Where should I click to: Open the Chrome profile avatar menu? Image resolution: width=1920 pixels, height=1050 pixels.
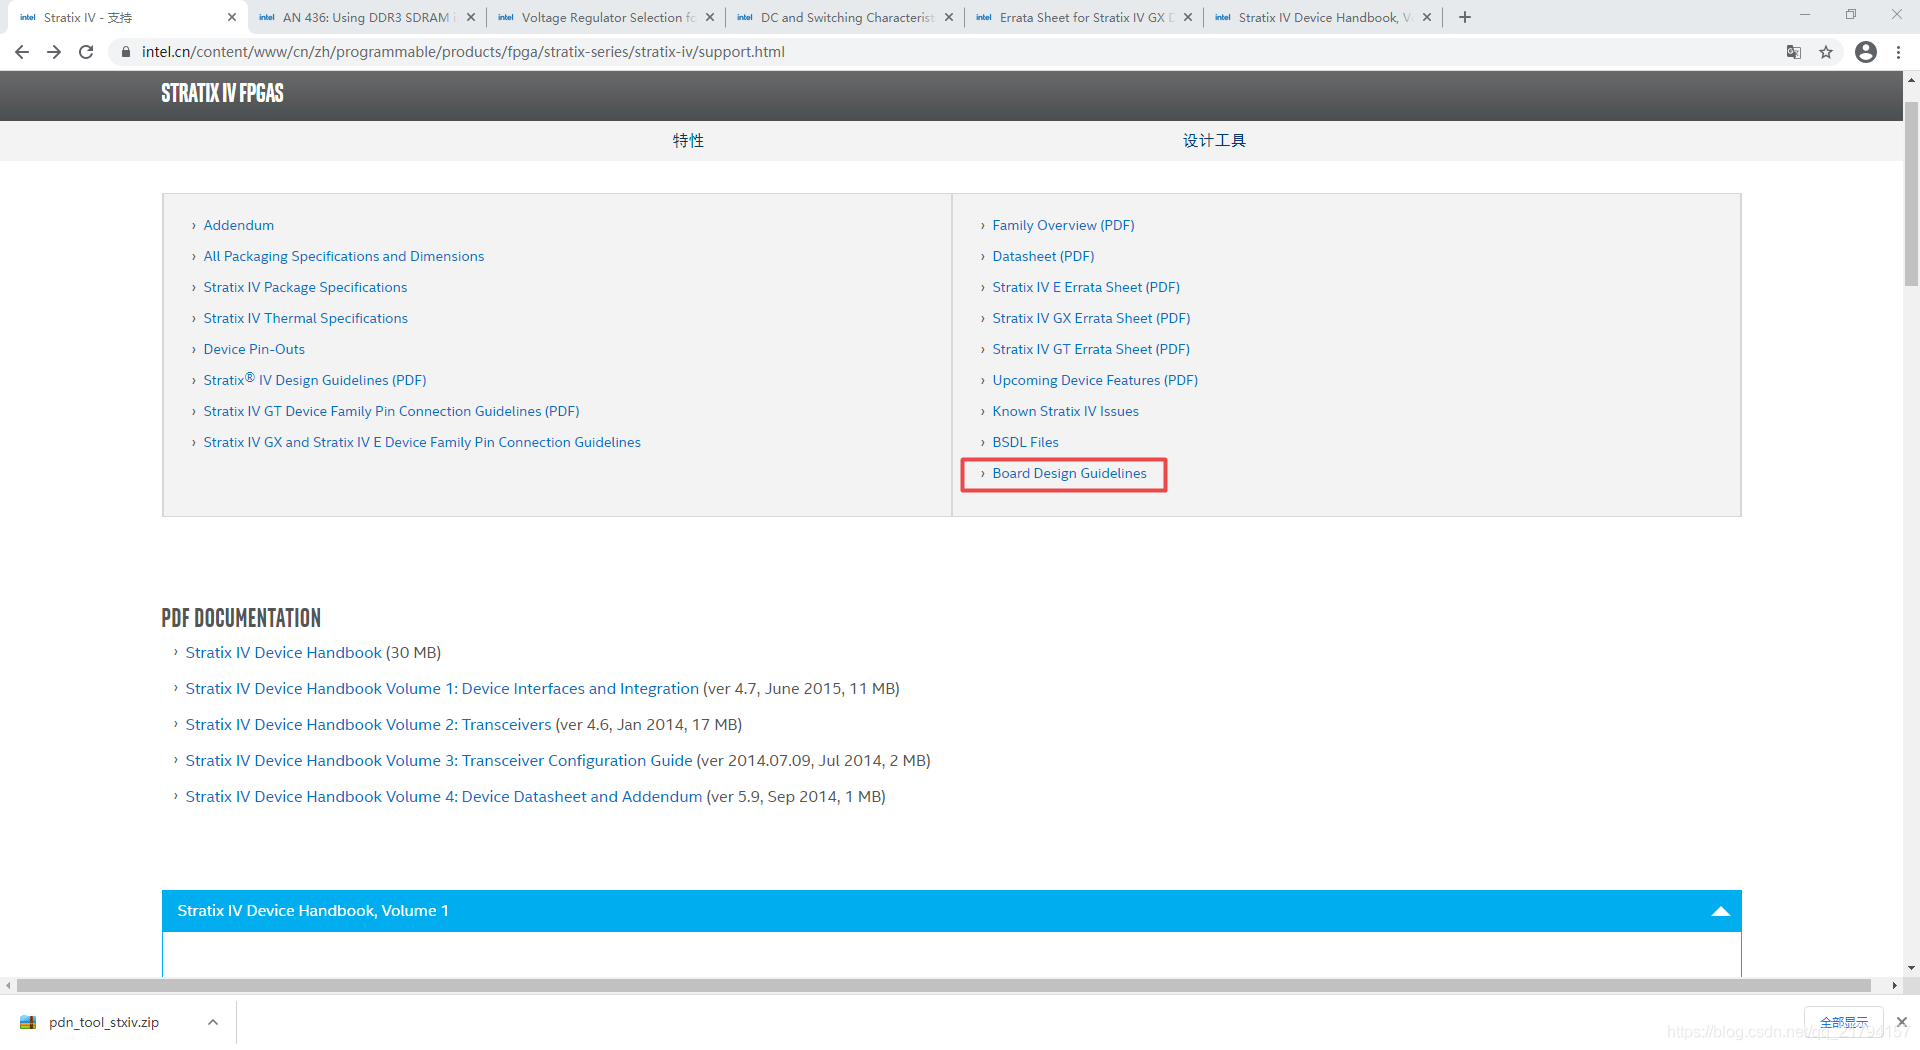pyautogui.click(x=1866, y=52)
